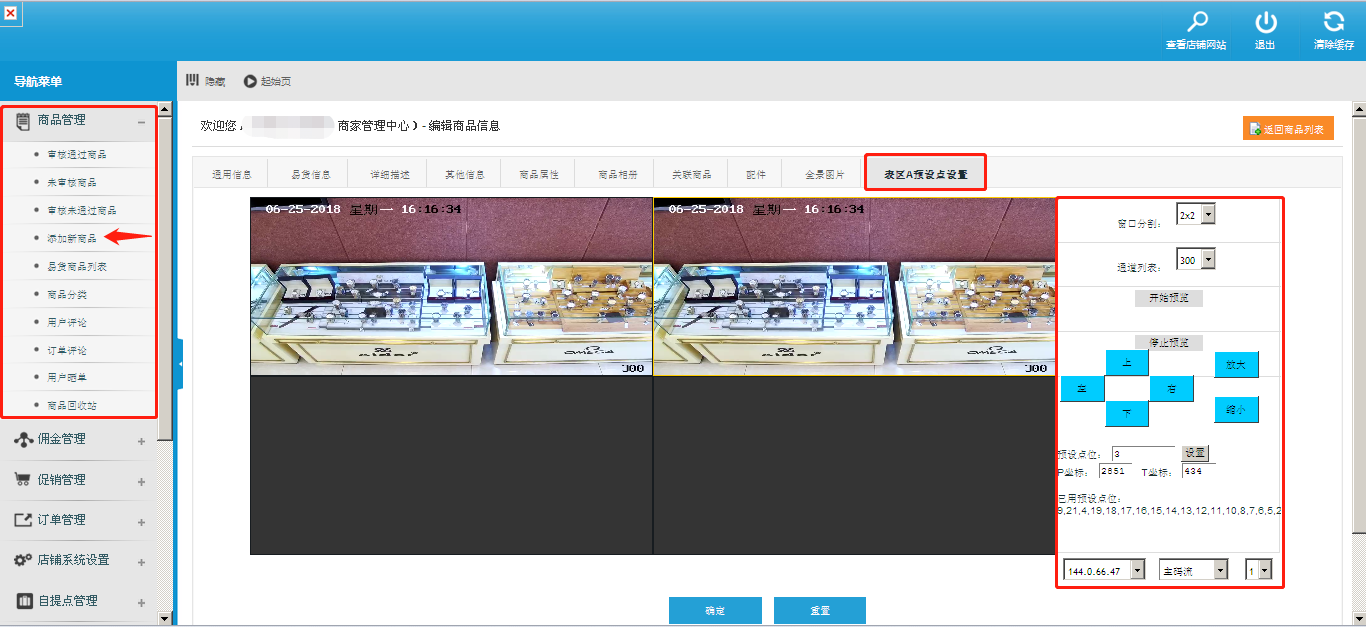The height and width of the screenshot is (627, 1366).
Task: Expand the 佣金管理 plus sign
Action: click(141, 441)
